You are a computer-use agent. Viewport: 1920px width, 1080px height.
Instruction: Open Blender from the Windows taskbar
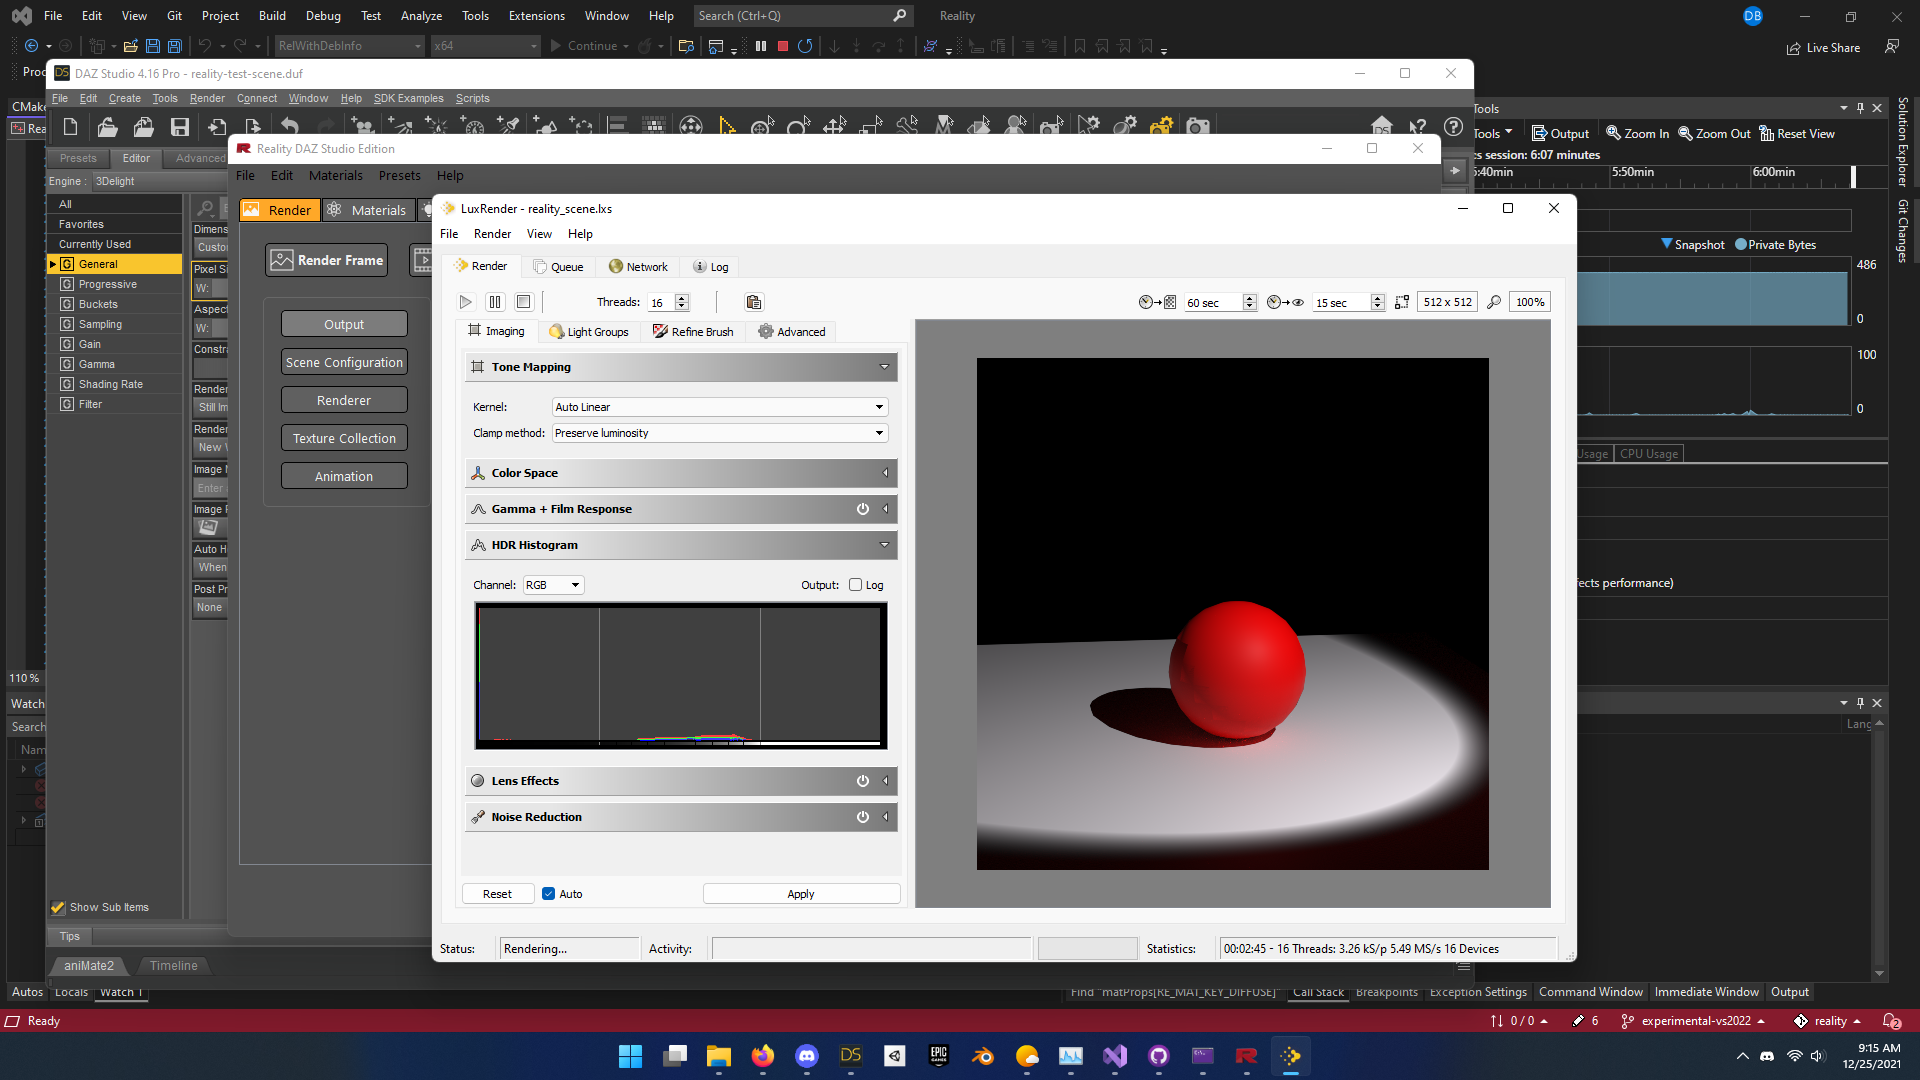pos(983,1056)
